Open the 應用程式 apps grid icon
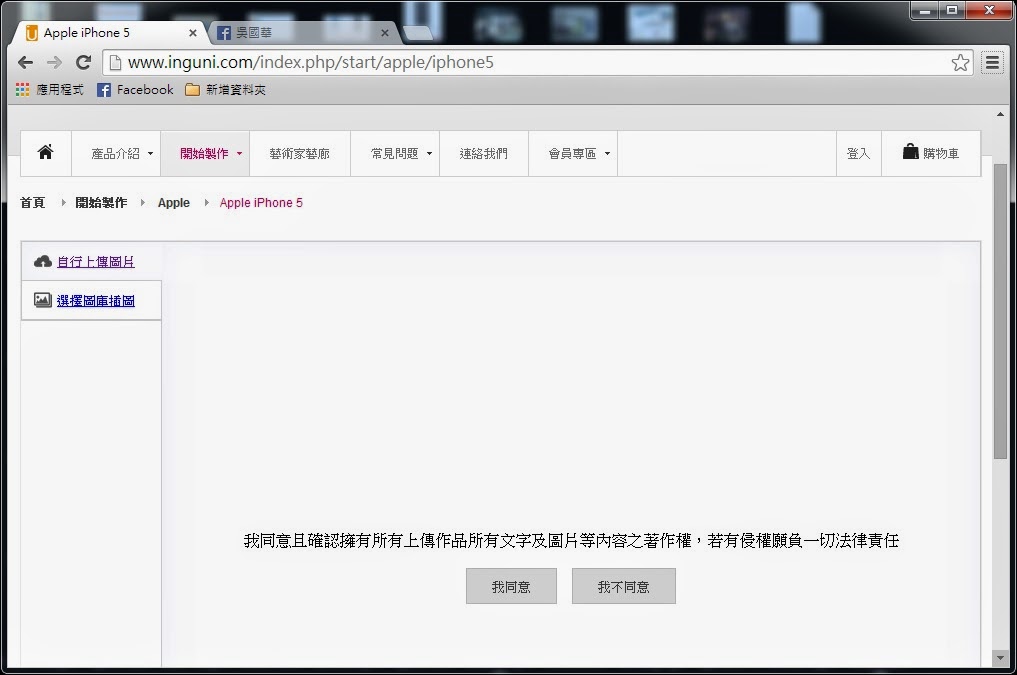This screenshot has width=1017, height=675. [23, 89]
